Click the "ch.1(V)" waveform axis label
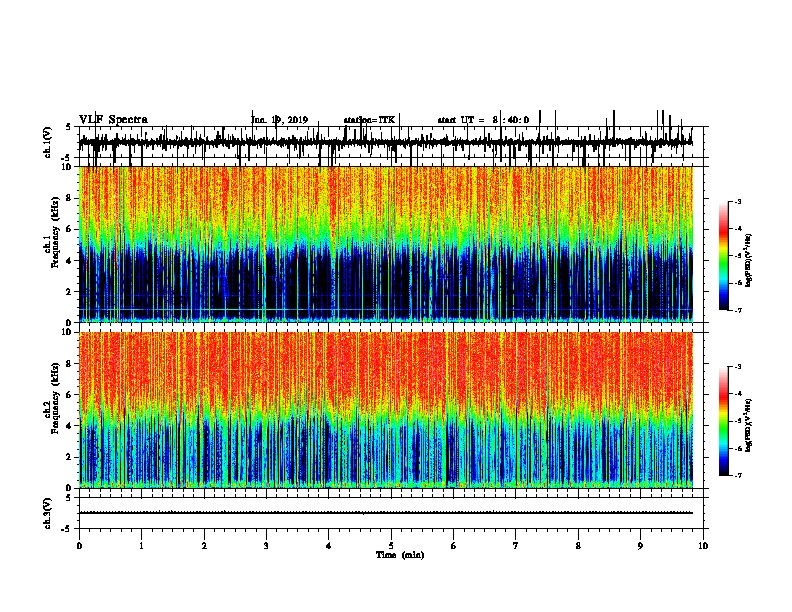 point(47,142)
